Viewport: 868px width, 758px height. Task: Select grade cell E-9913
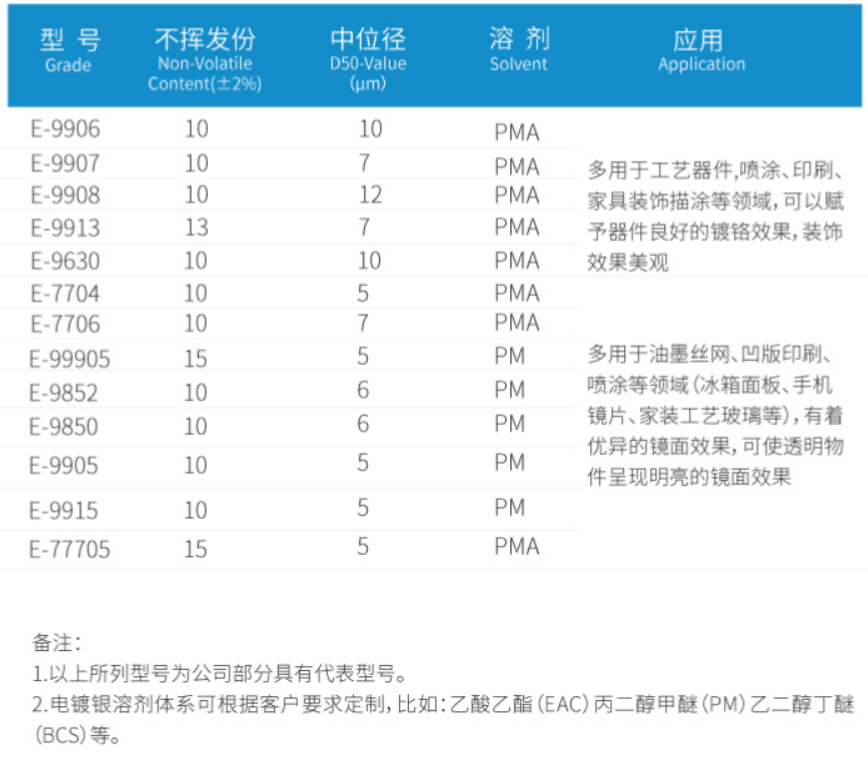pos(65,228)
